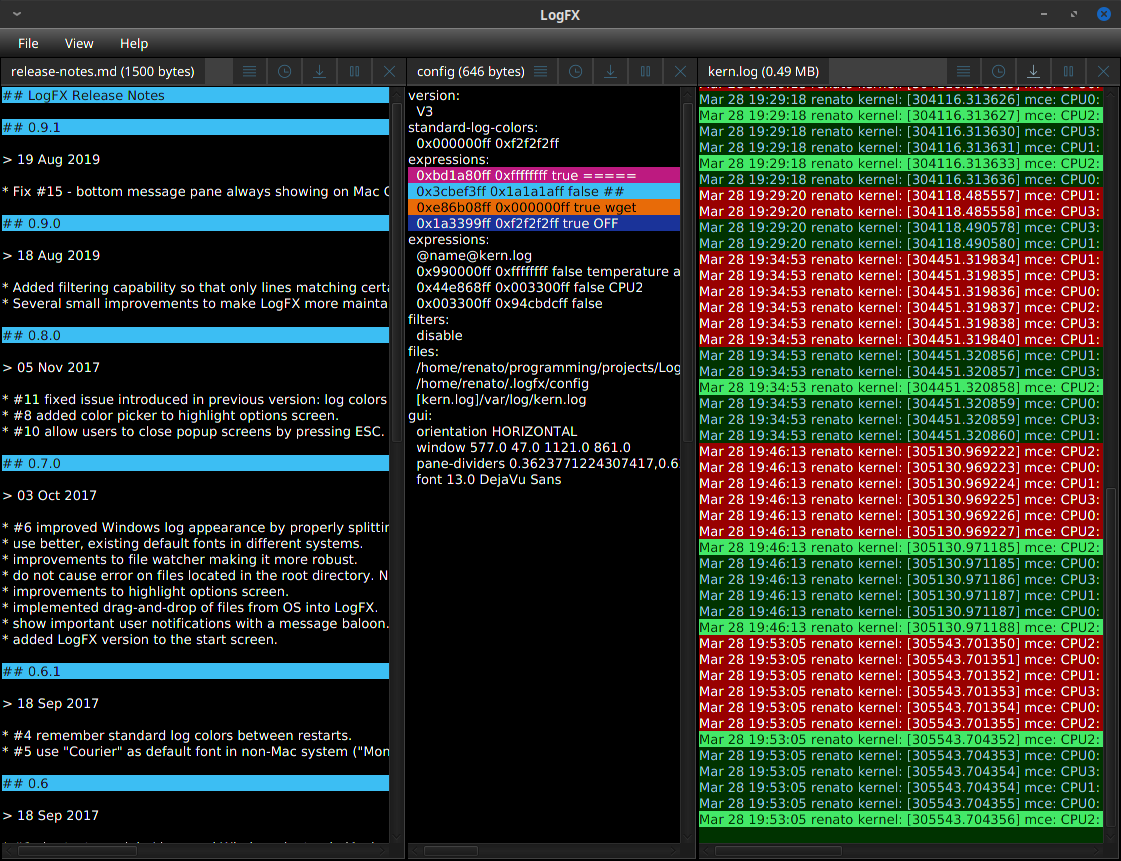Screen dimensions: 1121x861
Task: Open the View menu
Action: (x=79, y=44)
